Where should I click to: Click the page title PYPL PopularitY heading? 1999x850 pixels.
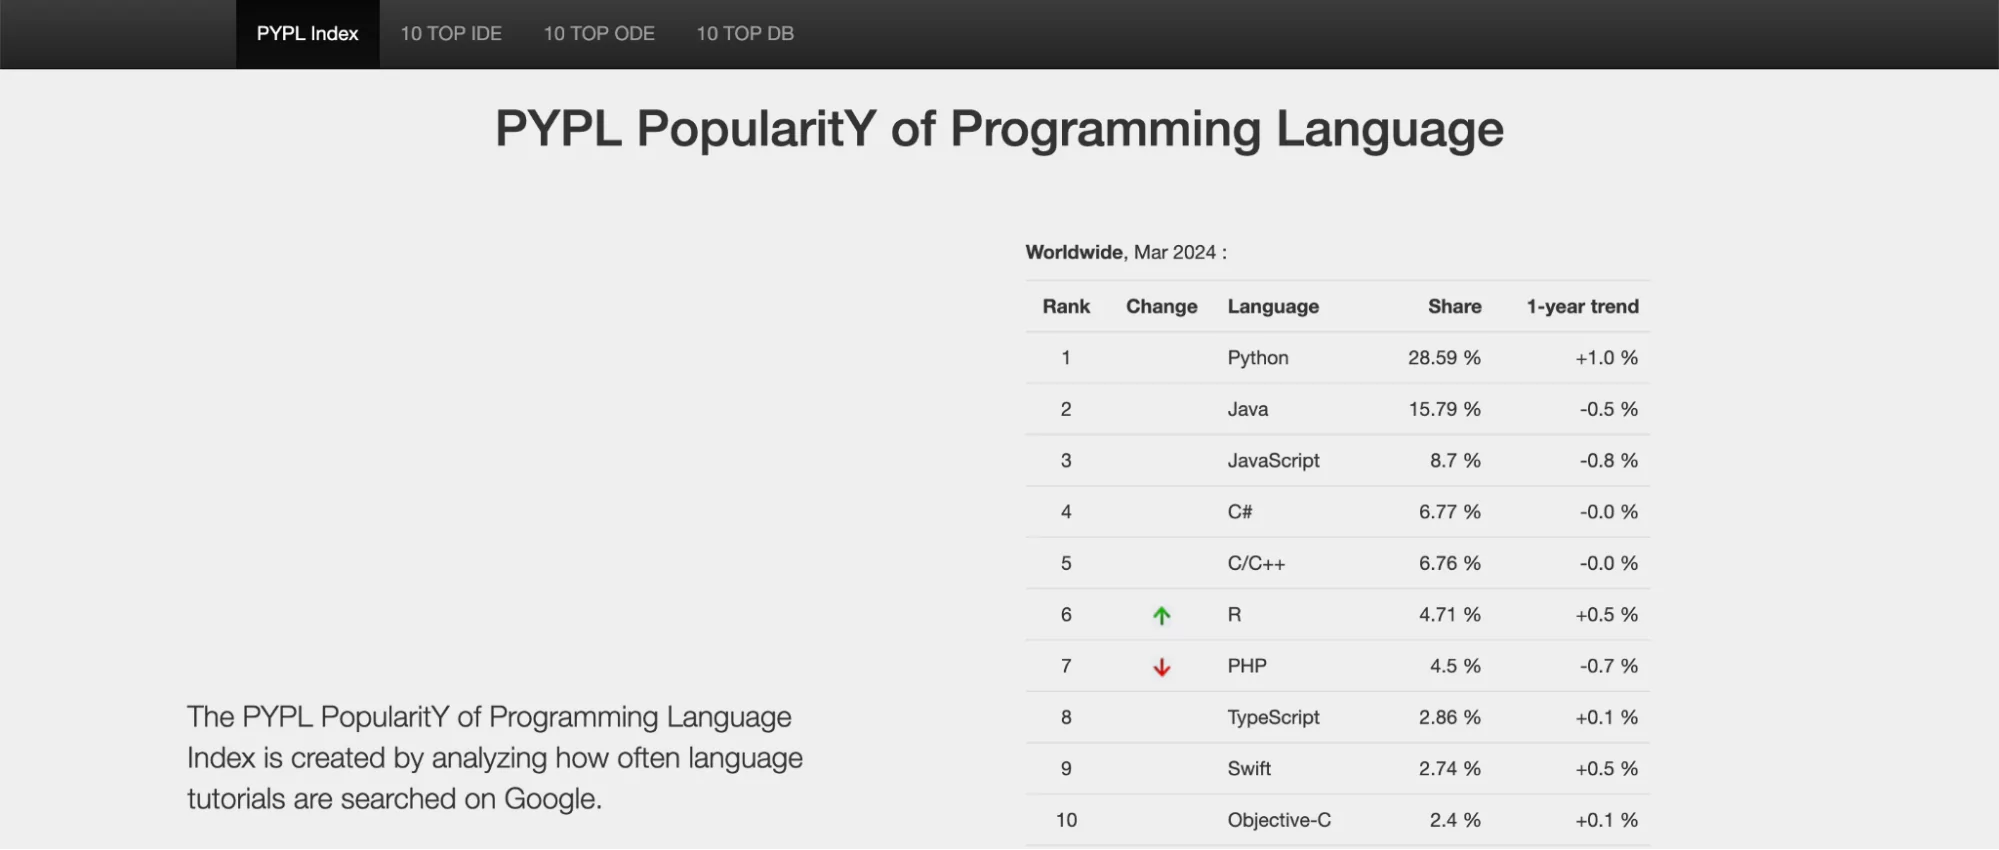point(999,130)
